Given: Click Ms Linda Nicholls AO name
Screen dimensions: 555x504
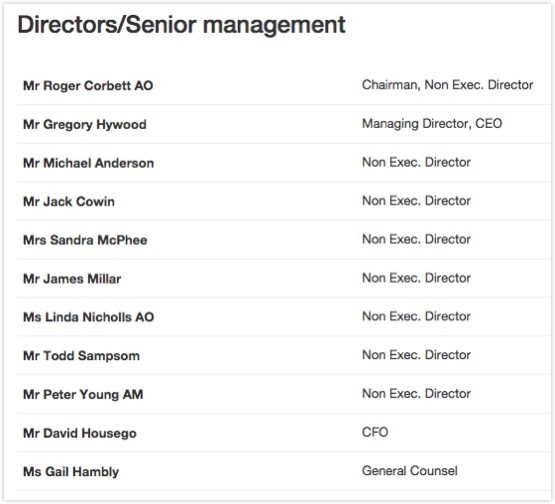Looking at the screenshot, I should 88,317.
